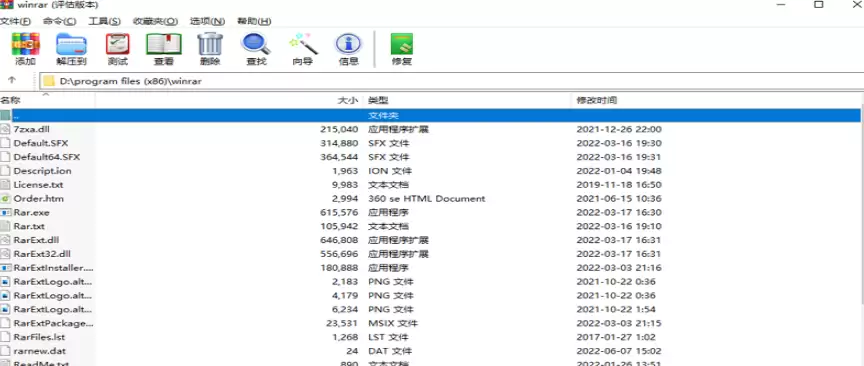Click the 615,576 size of Rar.exe
864x366 pixels.
pos(339,212)
